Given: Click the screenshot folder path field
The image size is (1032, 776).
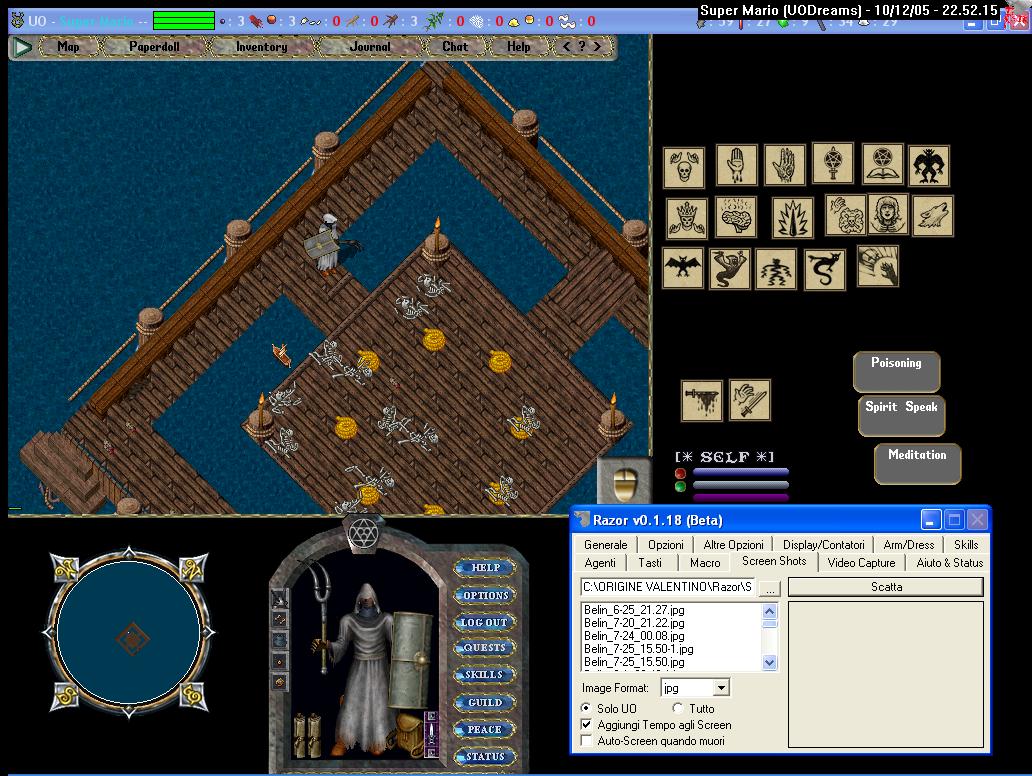Looking at the screenshot, I should tap(667, 587).
